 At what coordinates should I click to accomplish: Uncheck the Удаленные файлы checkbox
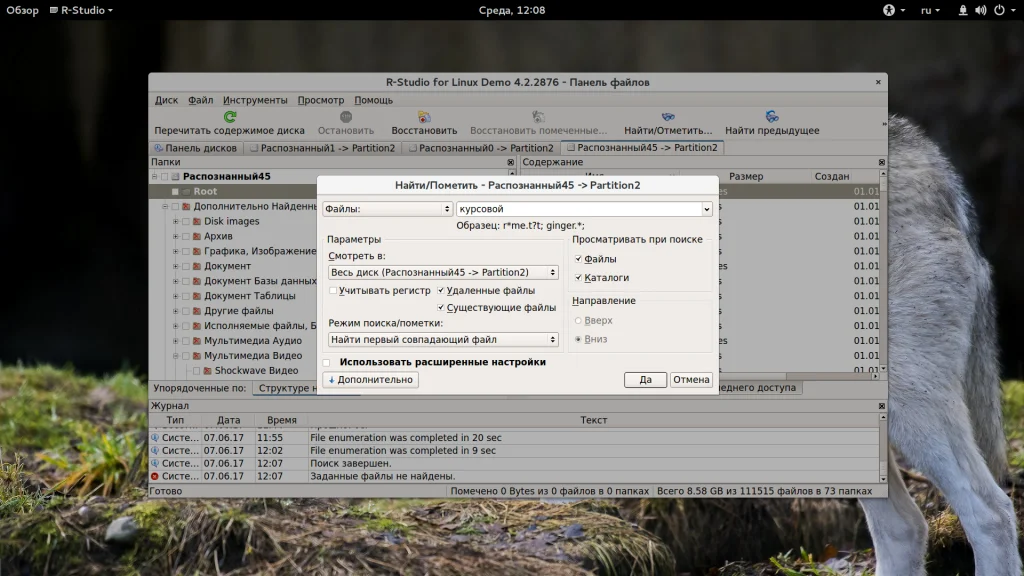pos(442,290)
